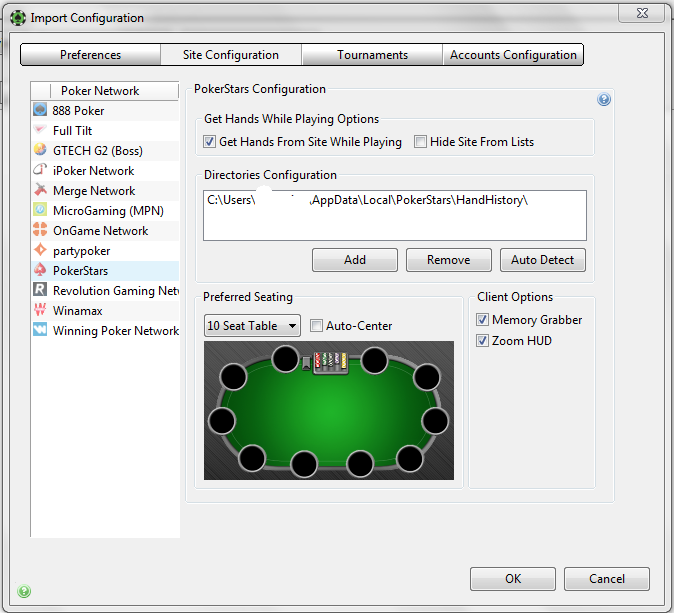Screen dimensions: 674x613
Task: Click the Cancel button
Action: pos(607,579)
